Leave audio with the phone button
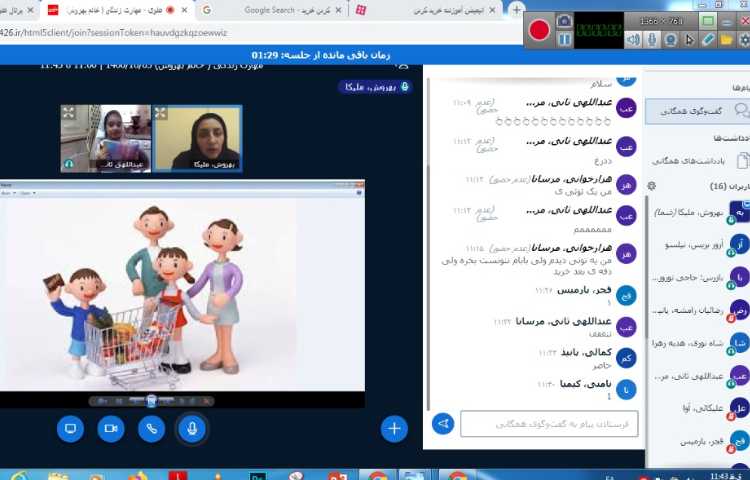Image resolution: width=750 pixels, height=480 pixels. coord(152,428)
